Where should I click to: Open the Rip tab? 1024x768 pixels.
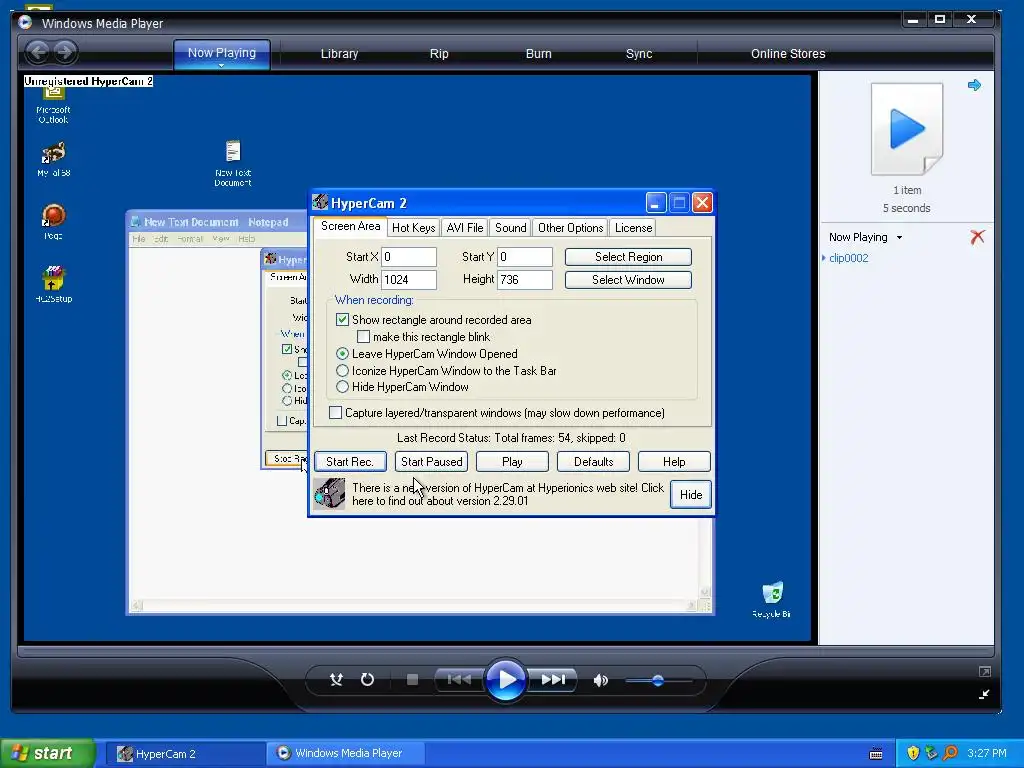[x=439, y=54]
